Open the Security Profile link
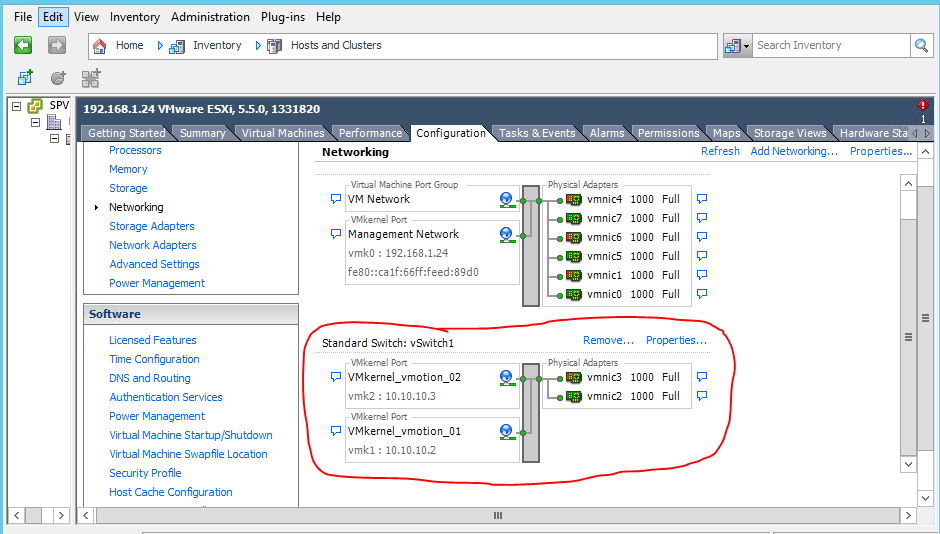Viewport: 940px width, 534px height. click(145, 473)
